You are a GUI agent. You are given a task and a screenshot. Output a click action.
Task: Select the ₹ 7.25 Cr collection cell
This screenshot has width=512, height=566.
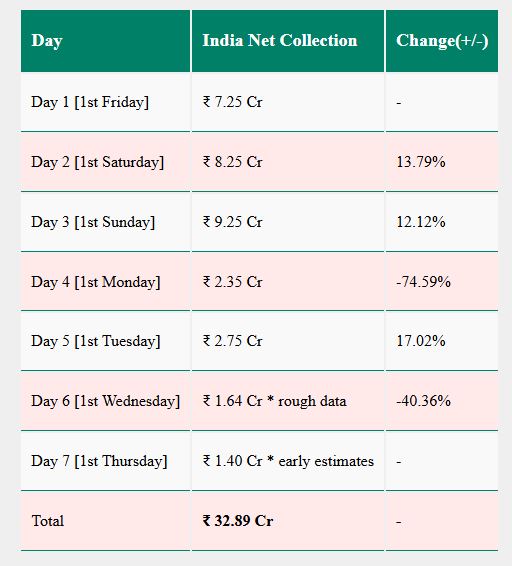click(x=288, y=102)
